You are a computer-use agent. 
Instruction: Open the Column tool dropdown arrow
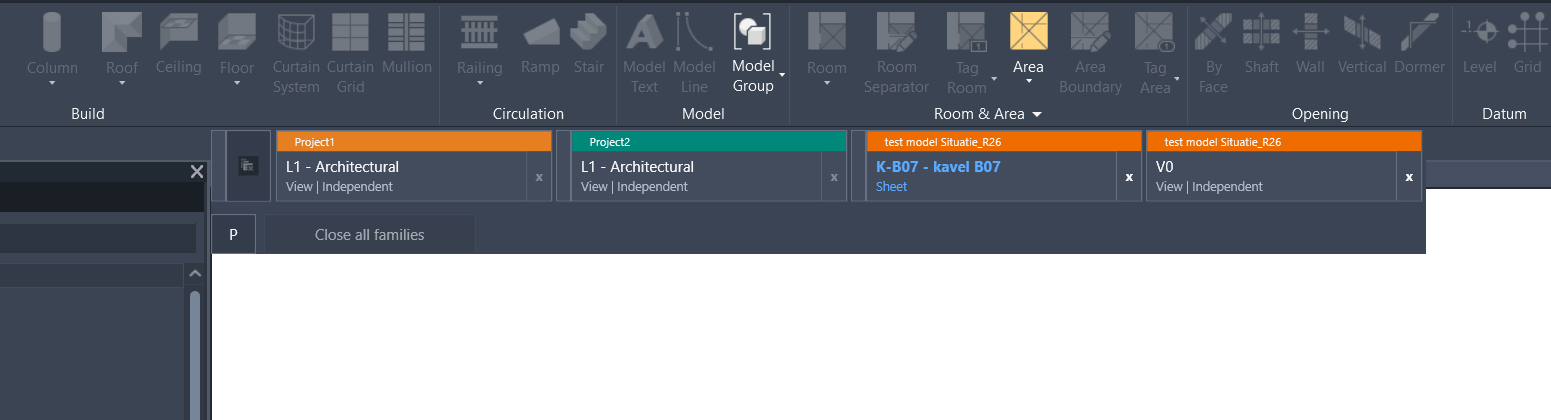52,84
